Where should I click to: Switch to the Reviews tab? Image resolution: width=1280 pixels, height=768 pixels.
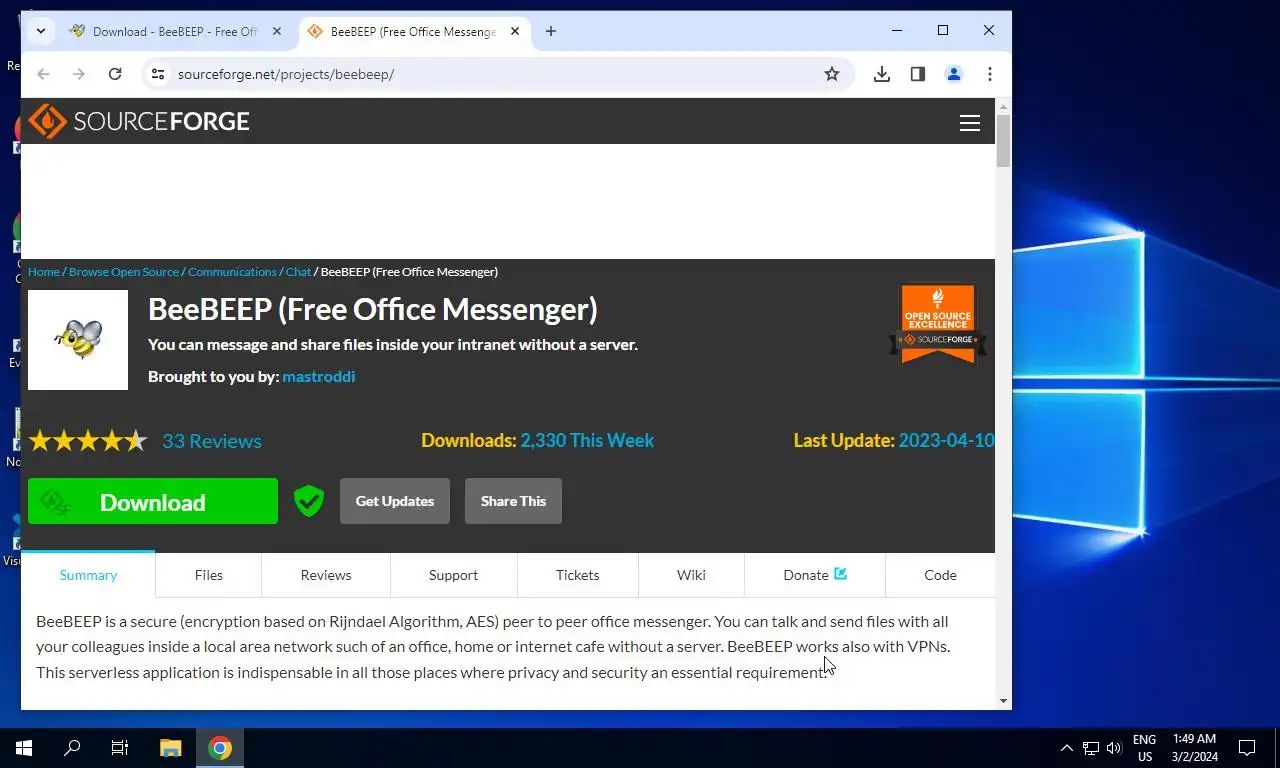click(x=326, y=575)
